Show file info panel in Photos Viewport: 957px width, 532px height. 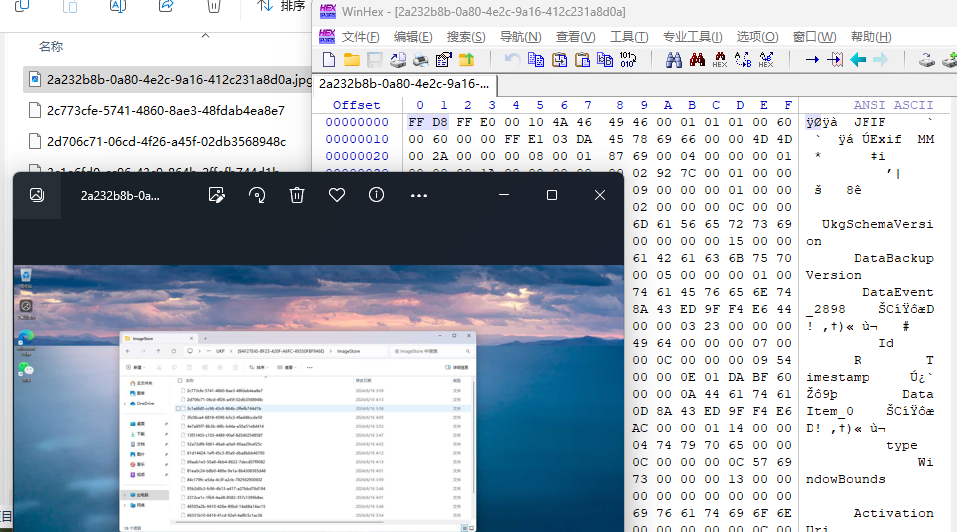click(377, 195)
